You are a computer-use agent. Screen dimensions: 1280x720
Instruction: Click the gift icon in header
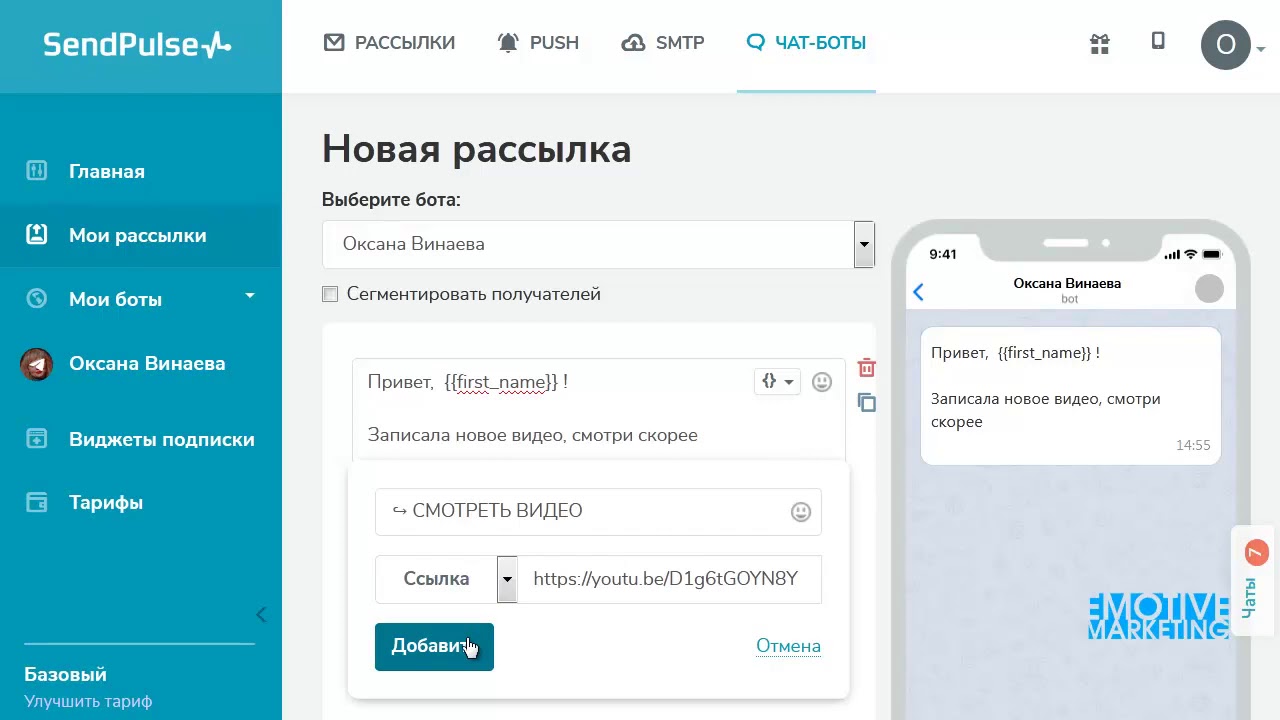[1100, 43]
